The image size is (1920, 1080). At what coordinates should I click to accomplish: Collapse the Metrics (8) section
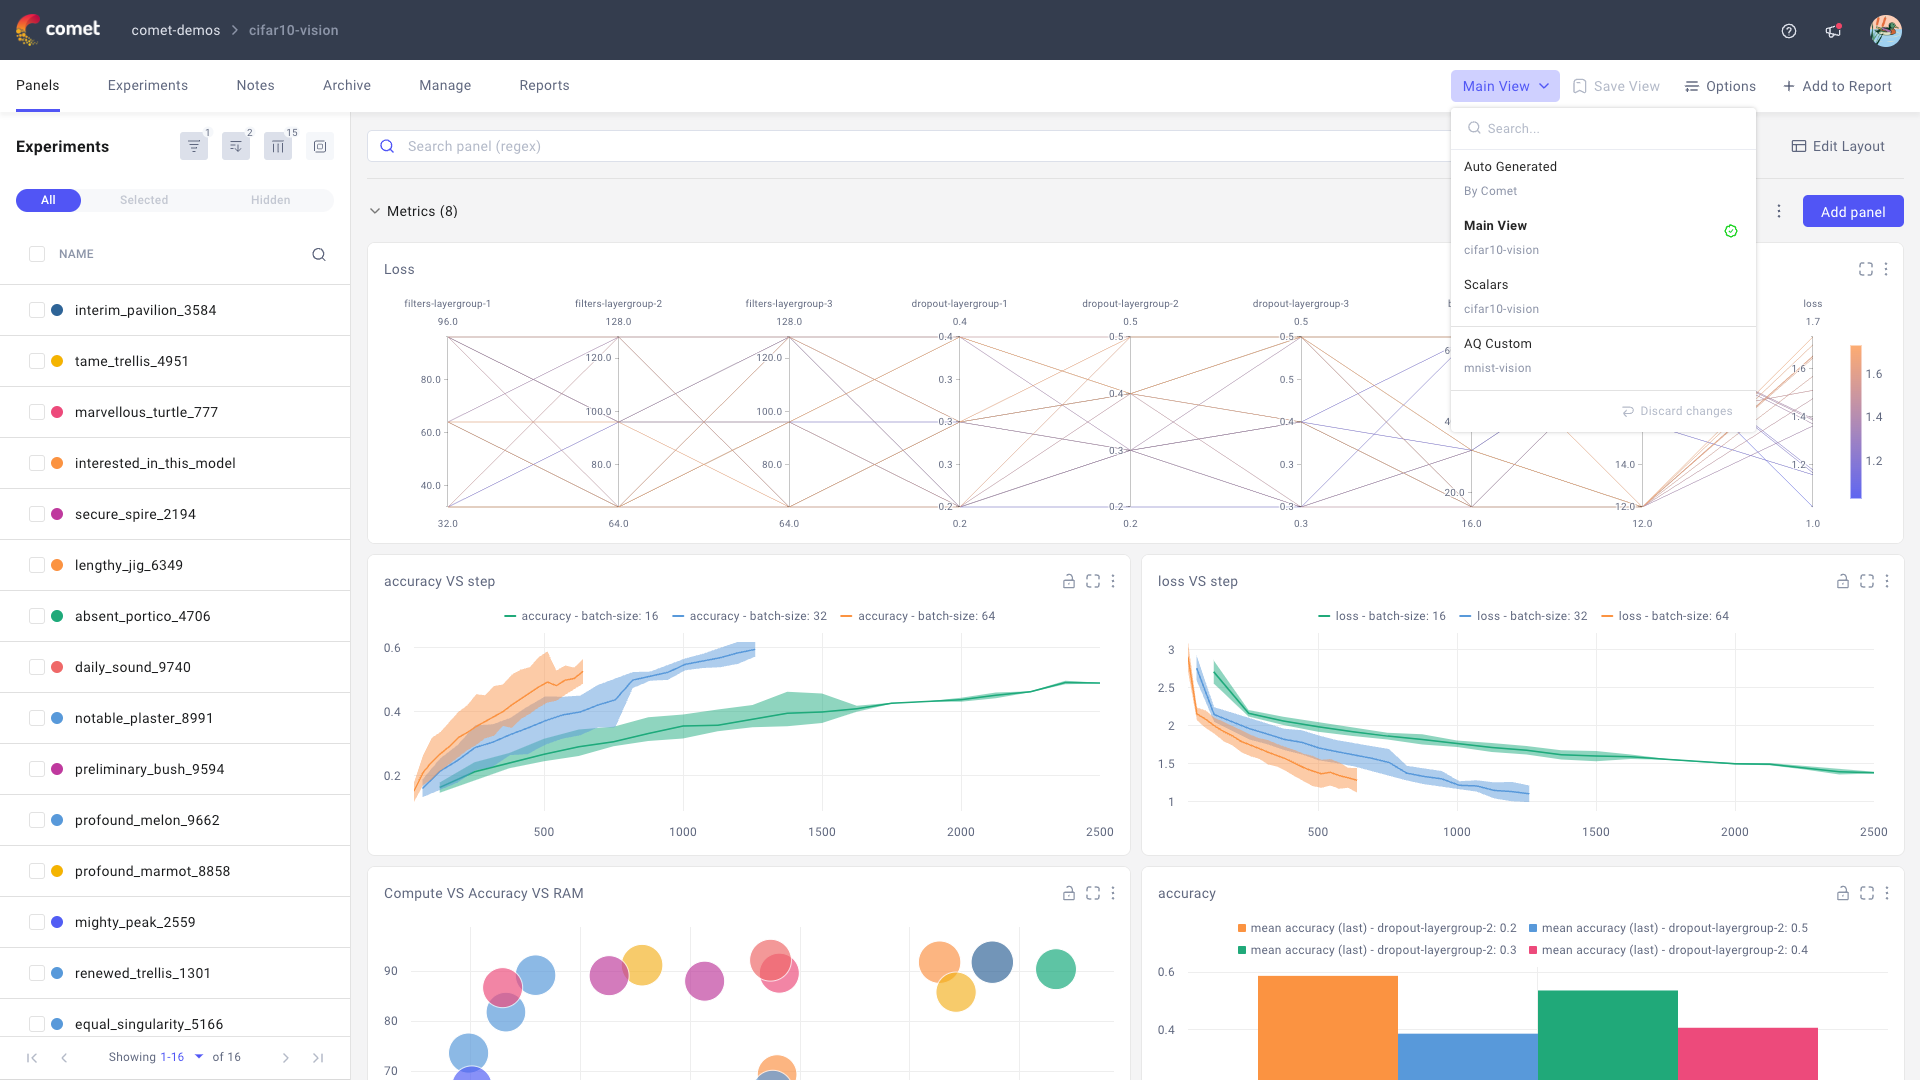(375, 211)
